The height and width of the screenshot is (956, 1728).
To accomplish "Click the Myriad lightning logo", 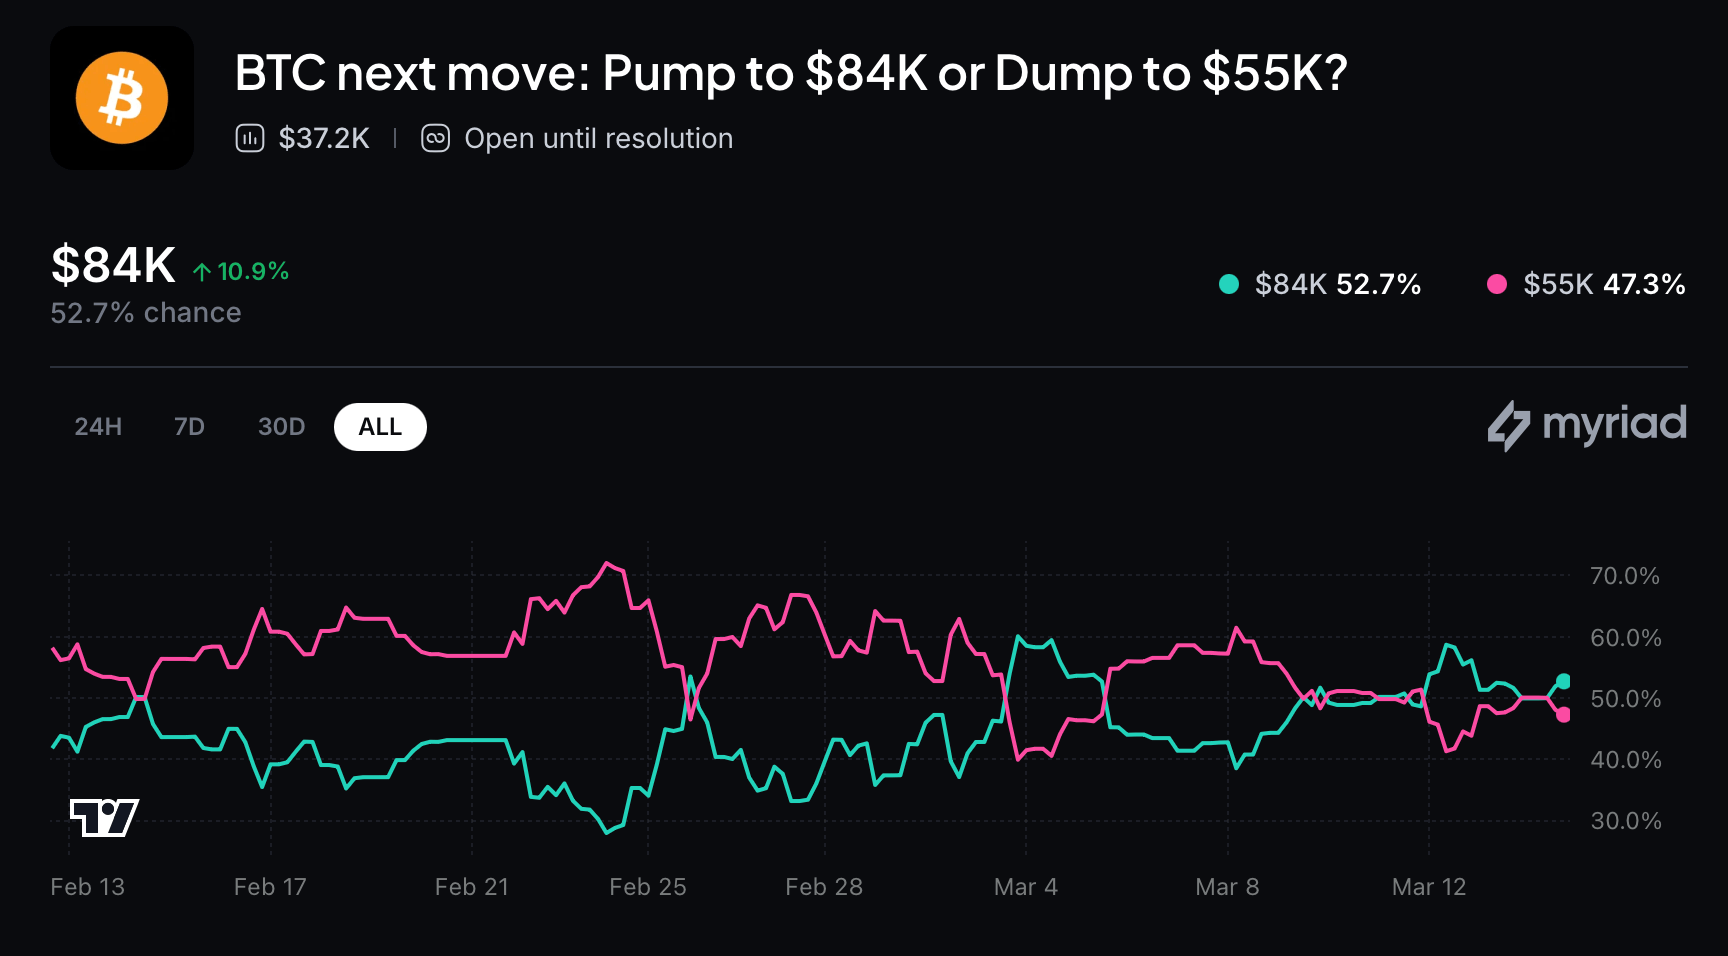I will 1508,425.
